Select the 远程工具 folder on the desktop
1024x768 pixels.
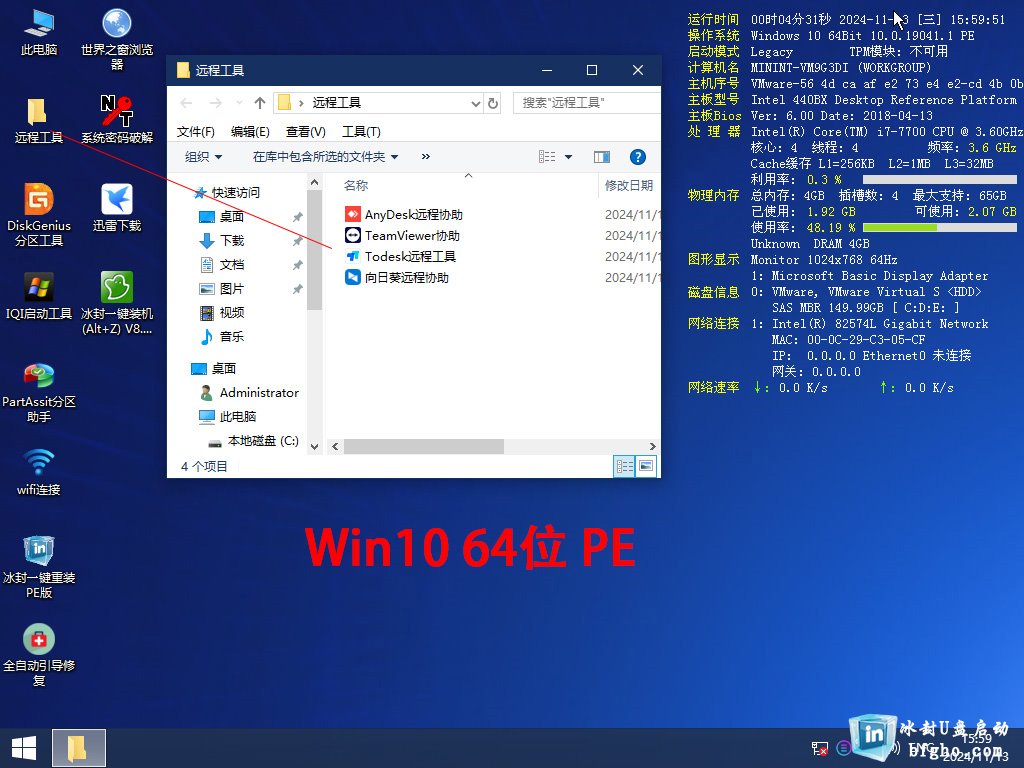point(39,120)
